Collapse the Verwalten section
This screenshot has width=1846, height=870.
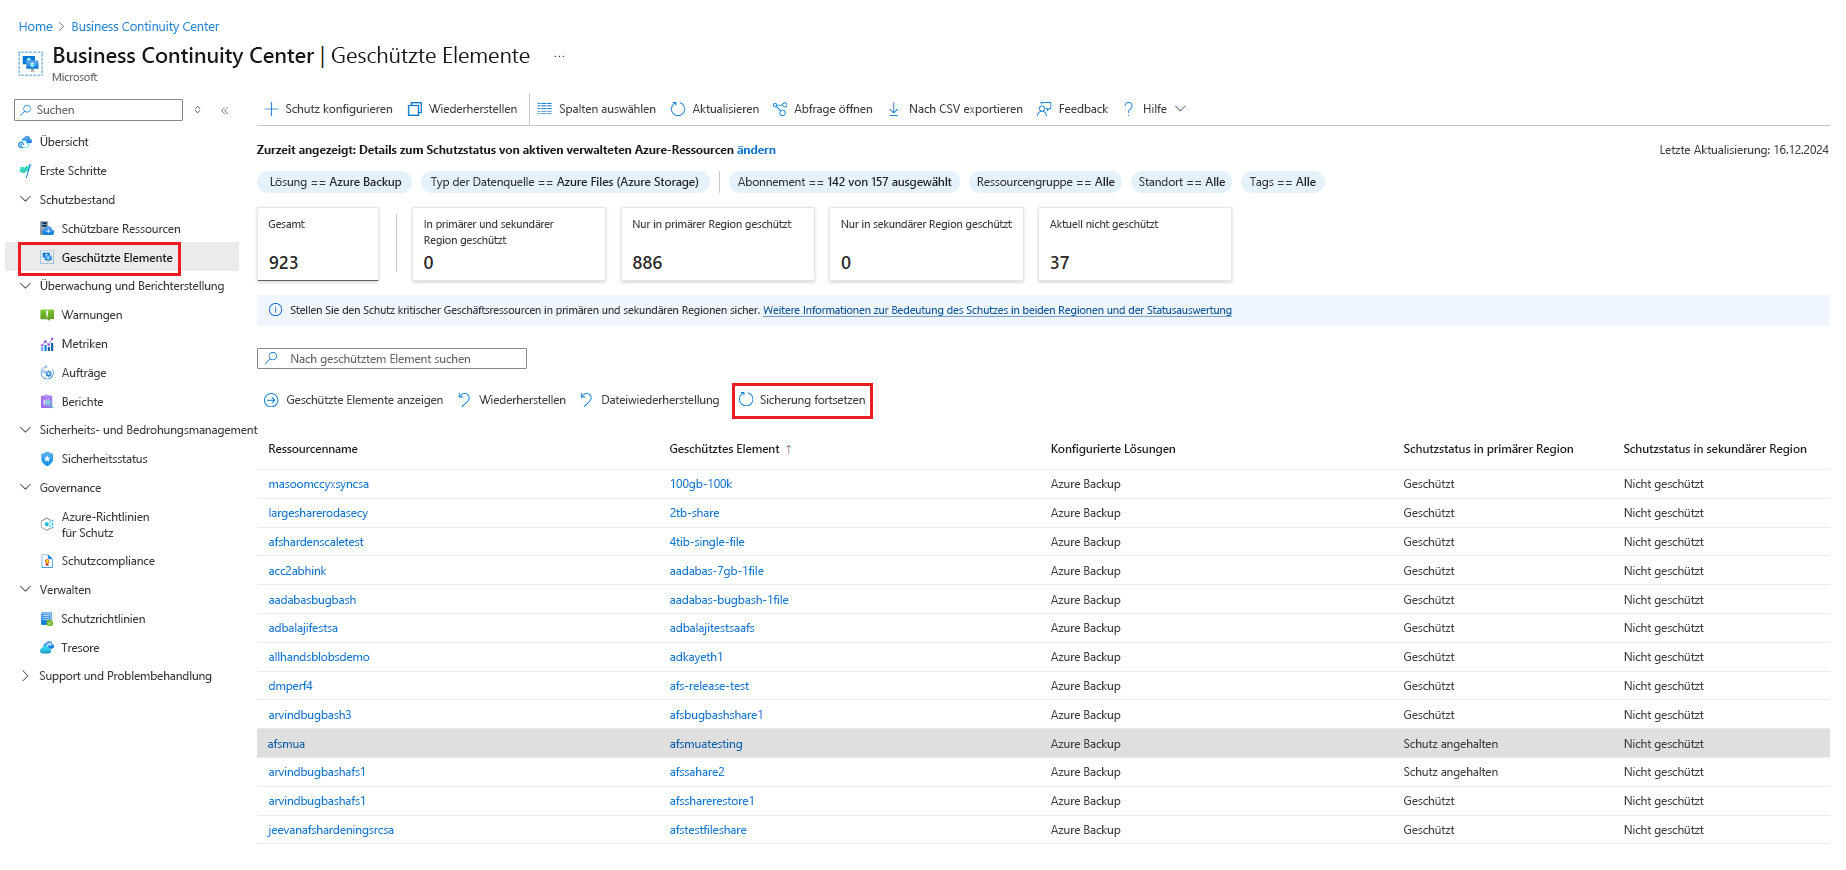[x=25, y=590]
